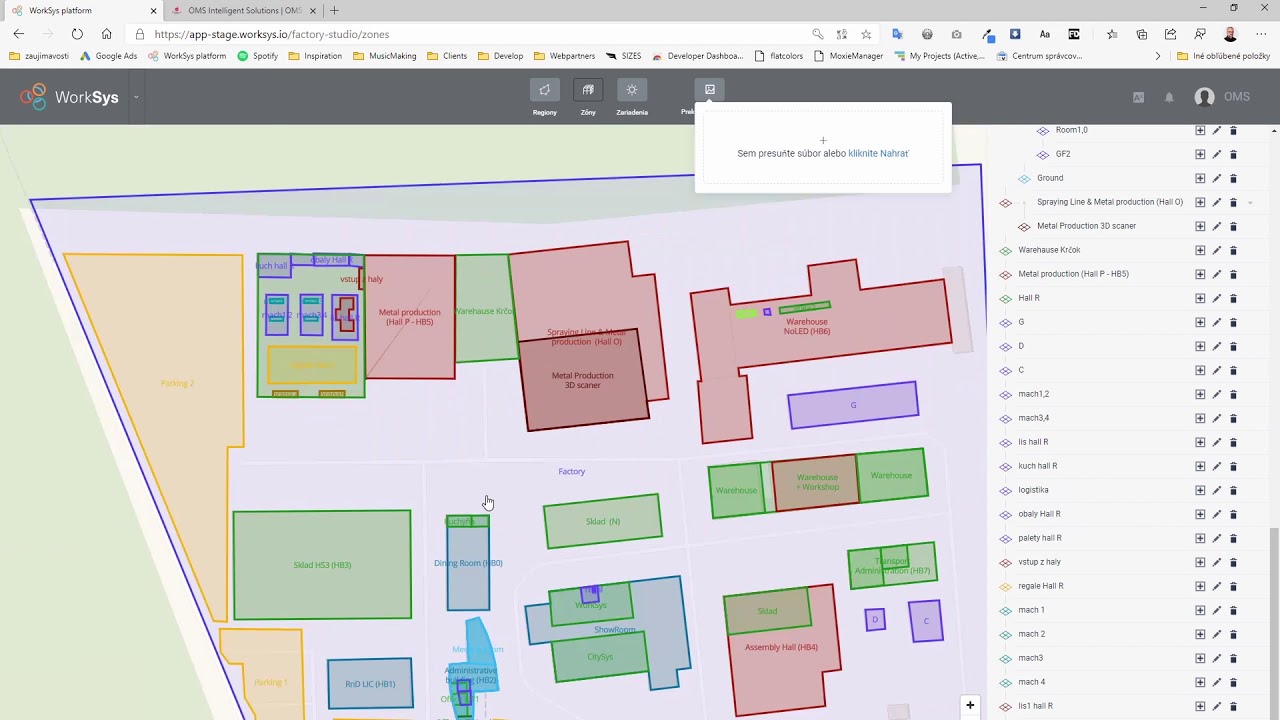Zoom in the map with plus button

point(969,706)
